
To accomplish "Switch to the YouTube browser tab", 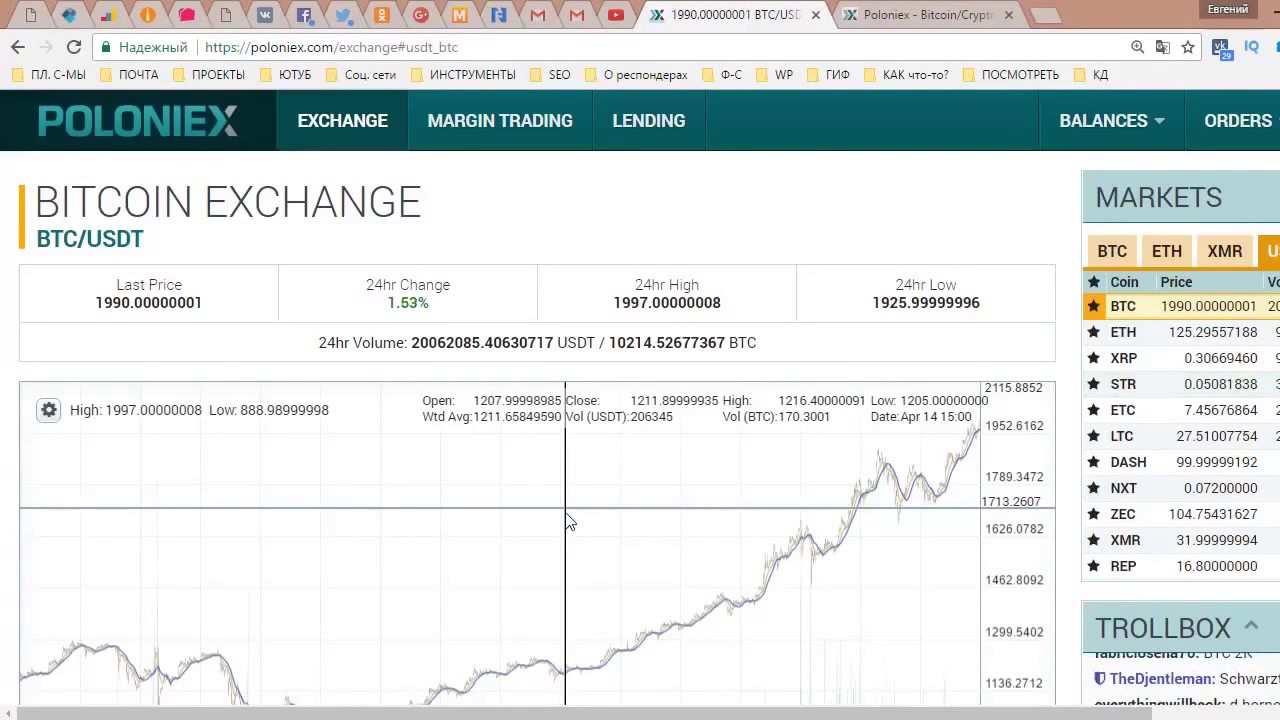I will click(x=616, y=15).
